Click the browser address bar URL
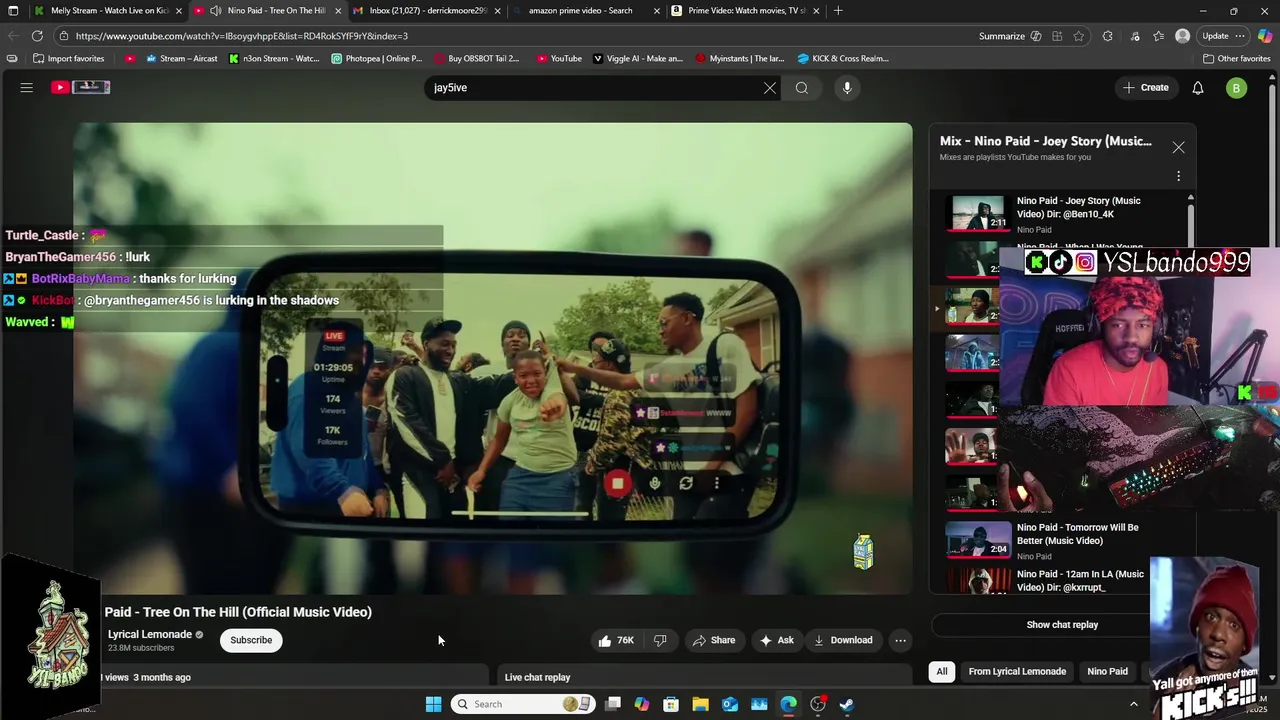 click(241, 36)
